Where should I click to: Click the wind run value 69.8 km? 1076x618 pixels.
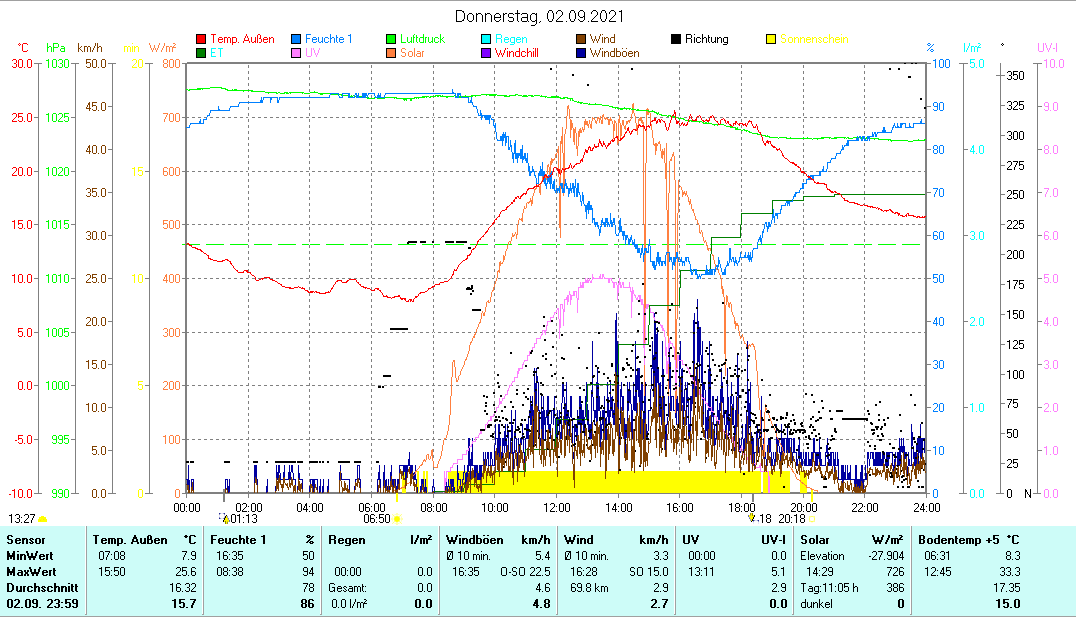coord(589,588)
